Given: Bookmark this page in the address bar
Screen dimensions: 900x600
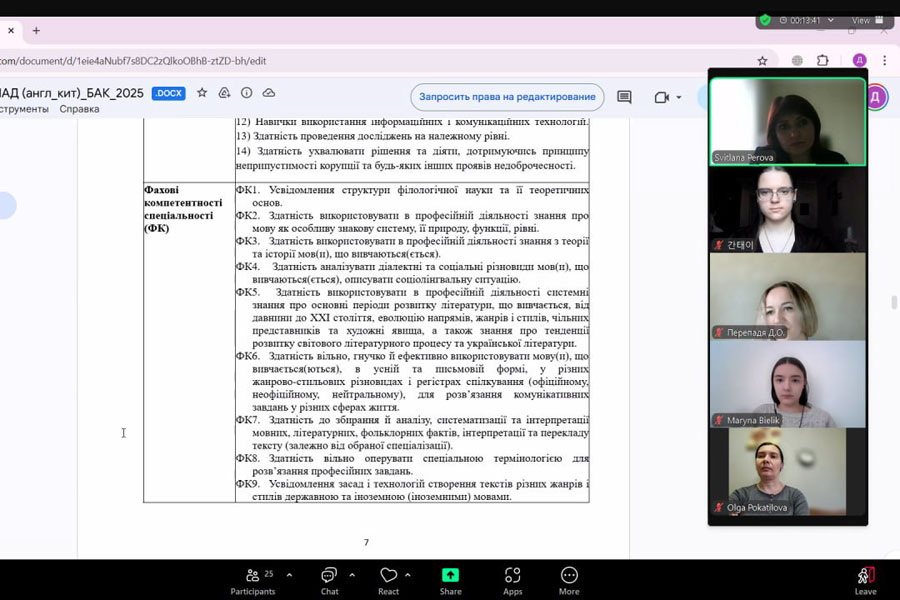Looking at the screenshot, I should pyautogui.click(x=762, y=60).
